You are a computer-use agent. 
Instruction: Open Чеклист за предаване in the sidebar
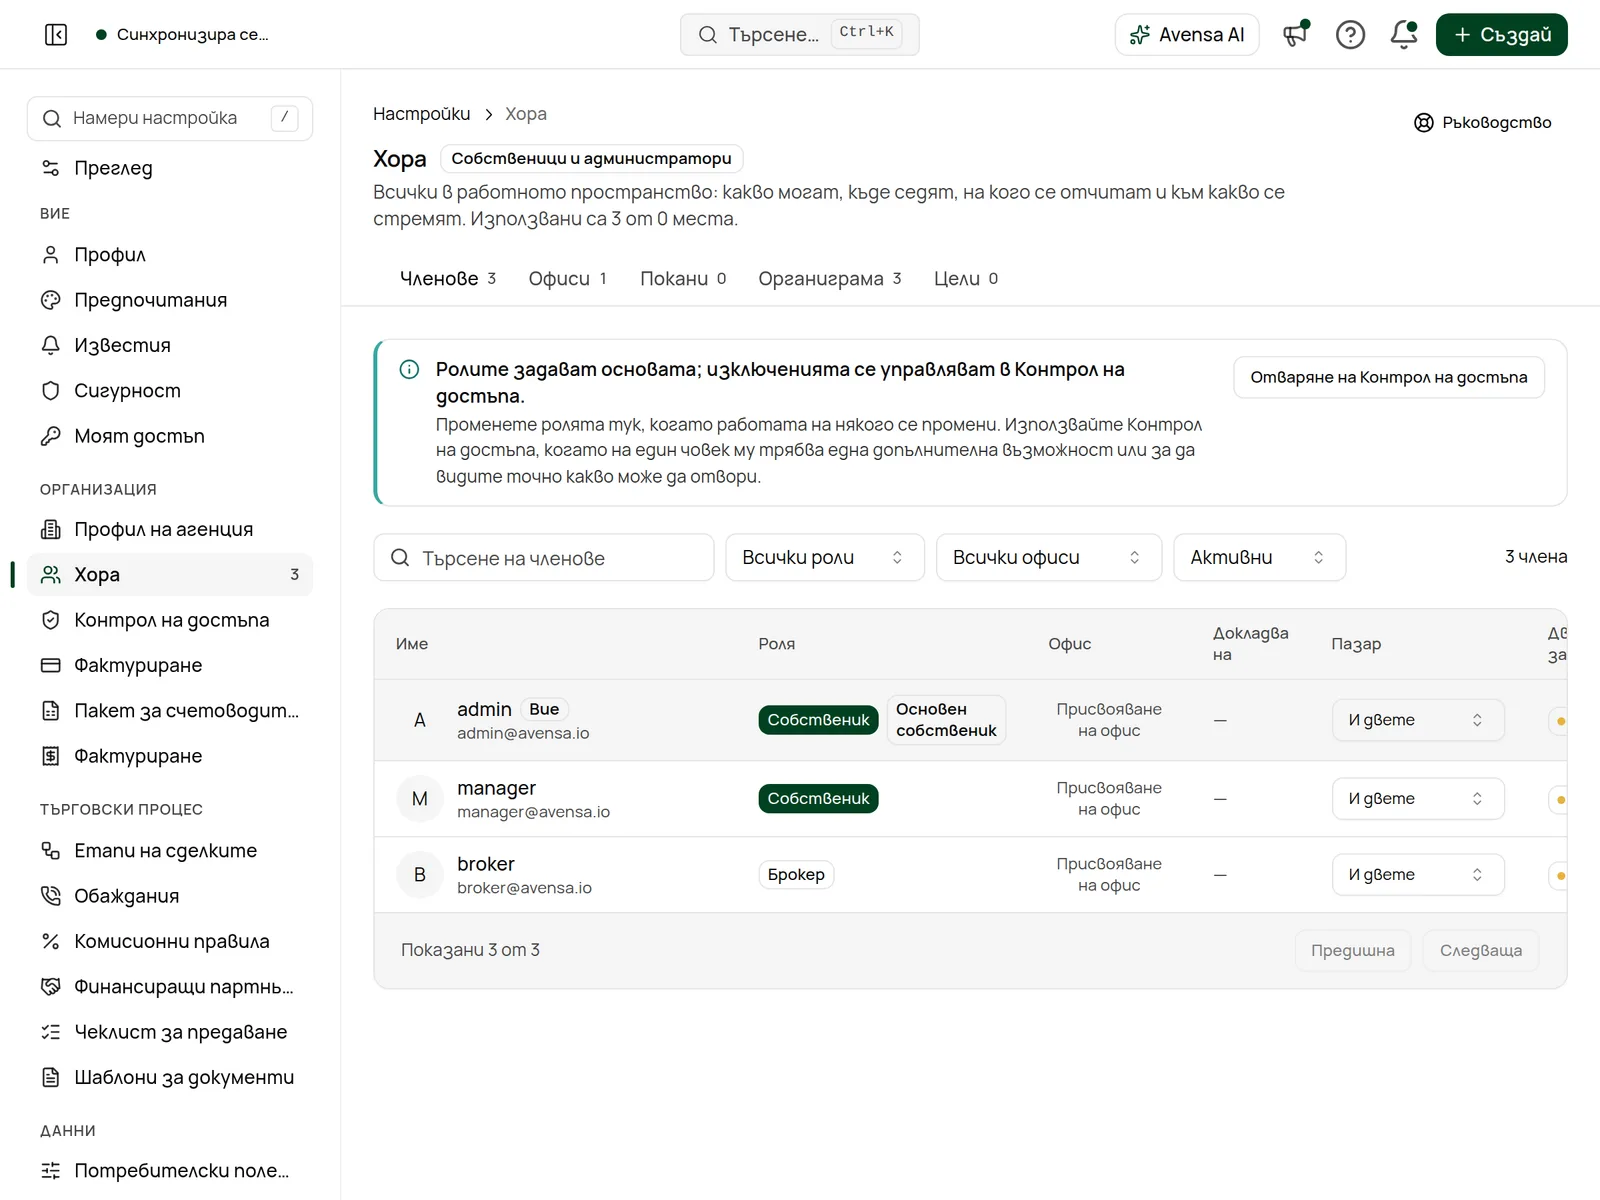(170, 1032)
